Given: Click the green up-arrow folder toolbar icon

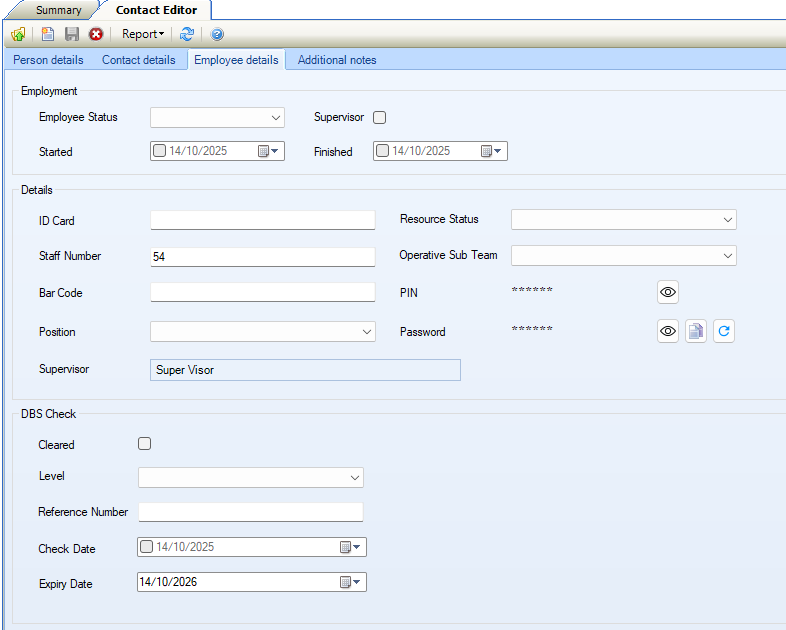Looking at the screenshot, I should click(18, 34).
